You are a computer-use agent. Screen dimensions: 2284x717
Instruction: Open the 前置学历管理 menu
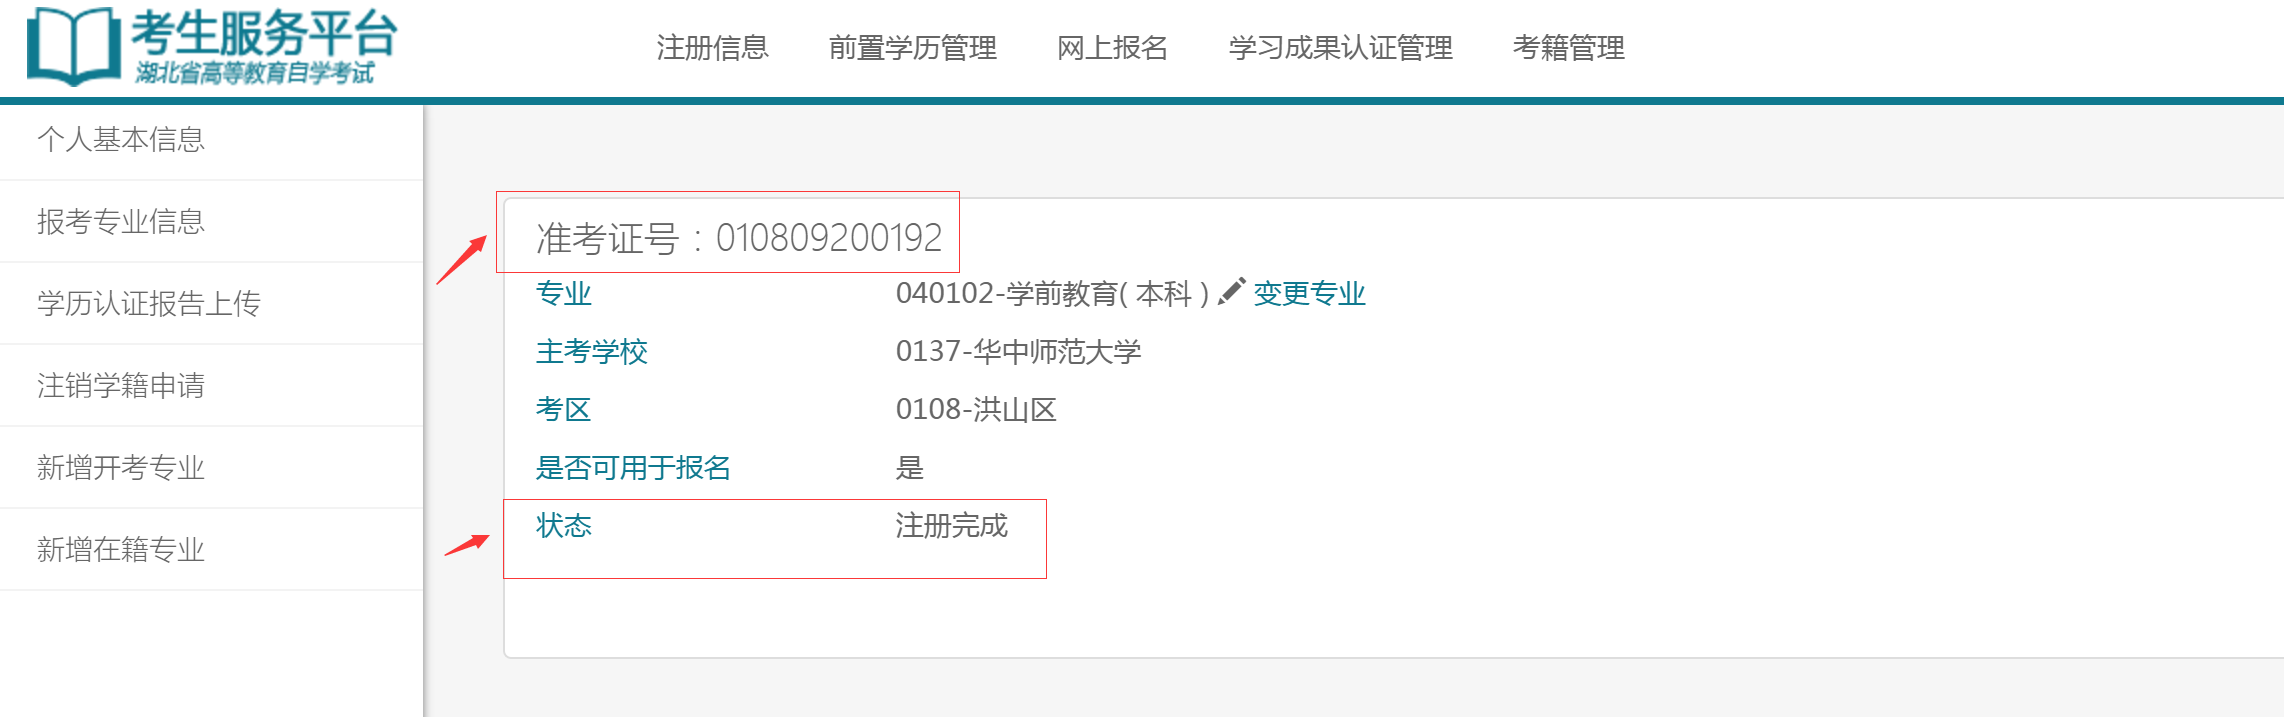(x=913, y=47)
